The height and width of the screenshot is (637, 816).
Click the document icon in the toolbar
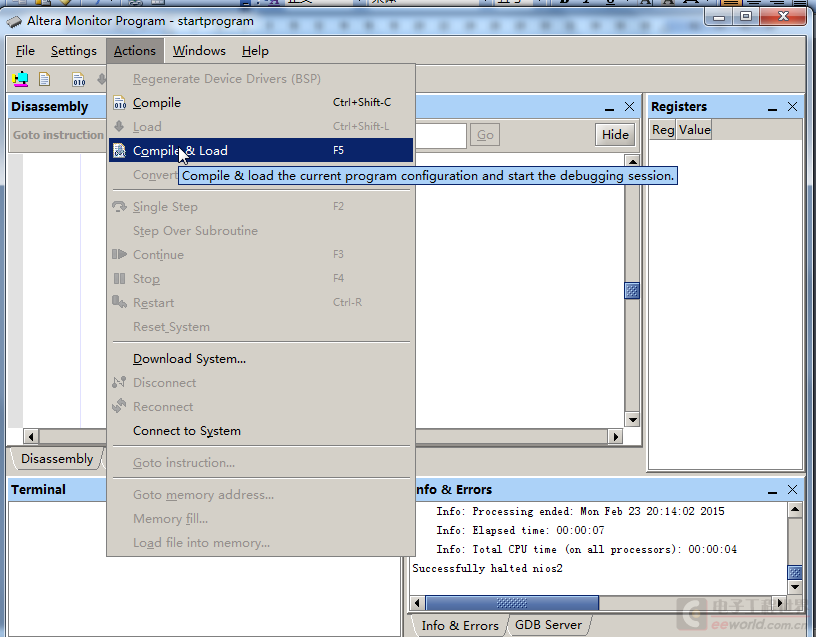click(x=45, y=79)
